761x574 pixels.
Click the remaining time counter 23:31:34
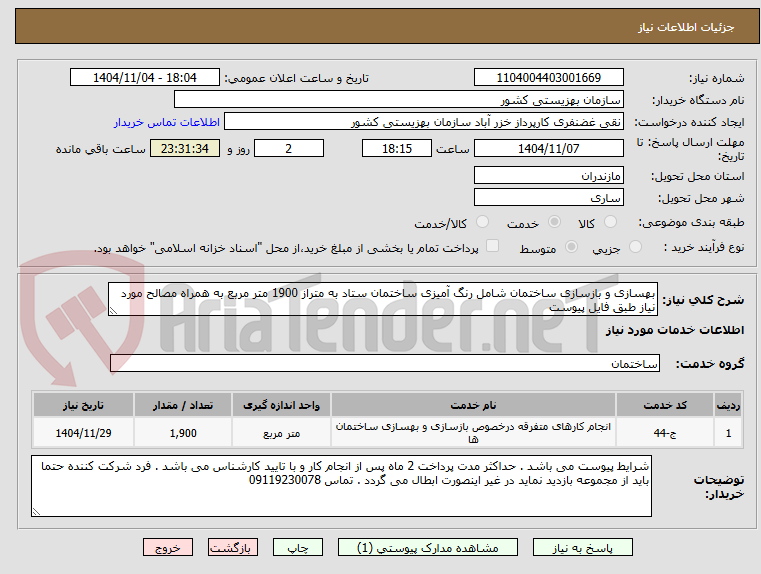pos(185,148)
